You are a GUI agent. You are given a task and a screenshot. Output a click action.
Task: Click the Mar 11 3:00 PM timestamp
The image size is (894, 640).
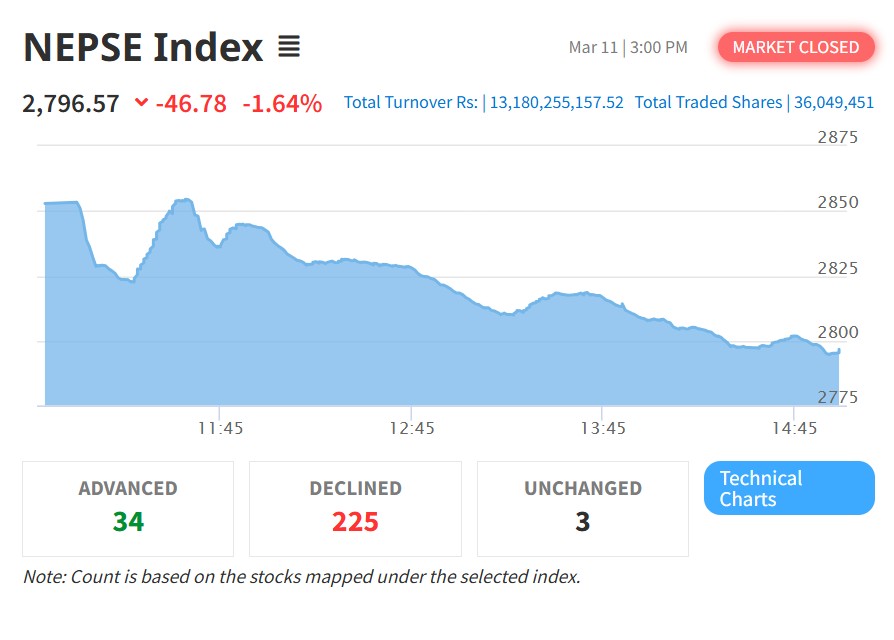(628, 47)
